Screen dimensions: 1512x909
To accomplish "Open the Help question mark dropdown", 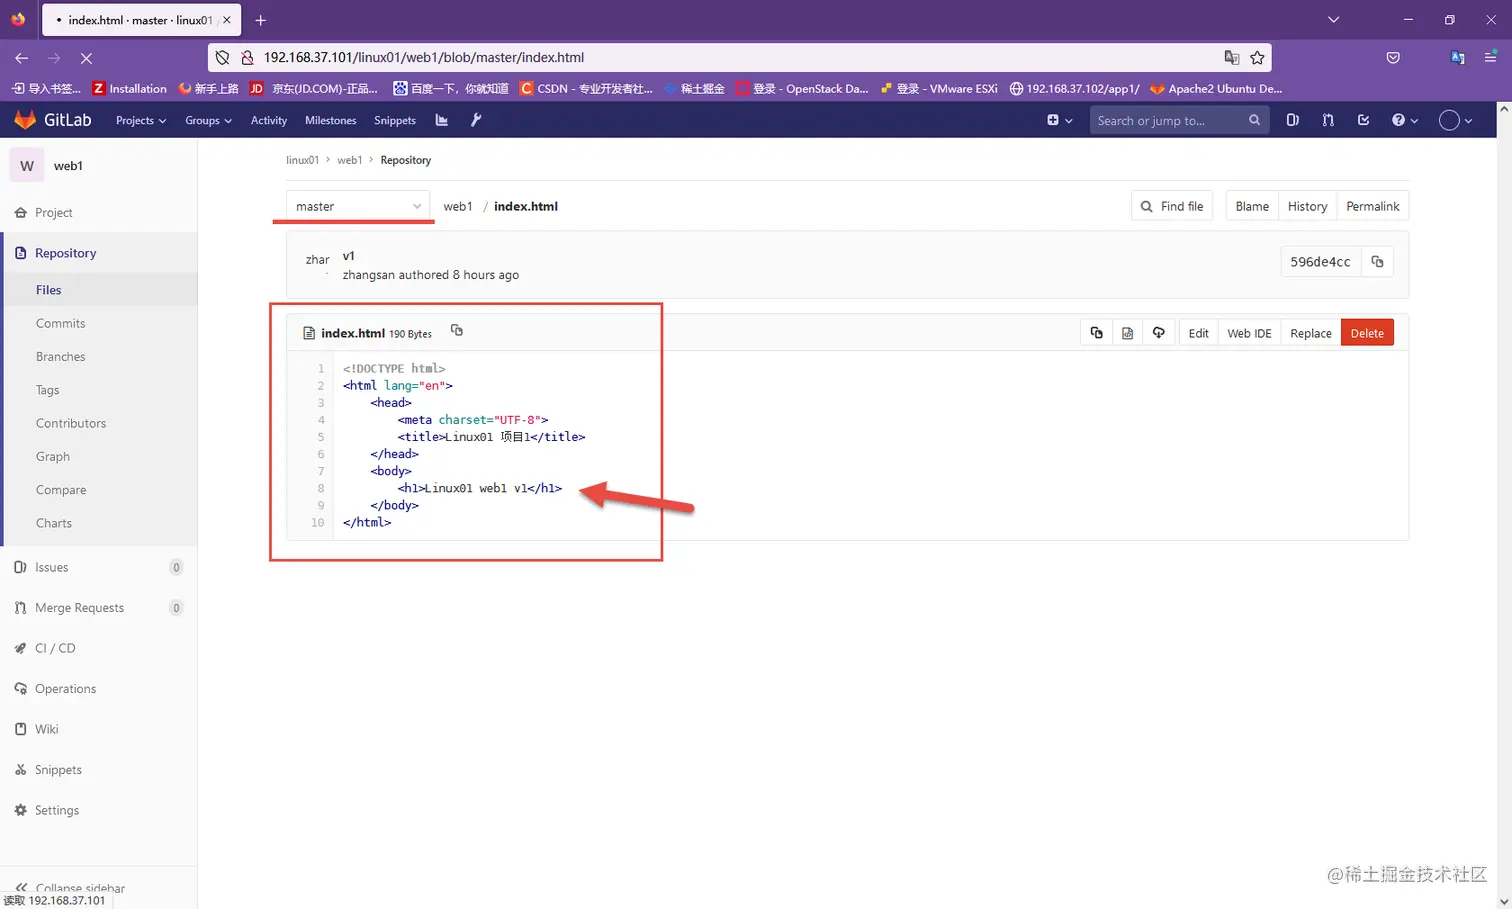I will [x=1404, y=120].
